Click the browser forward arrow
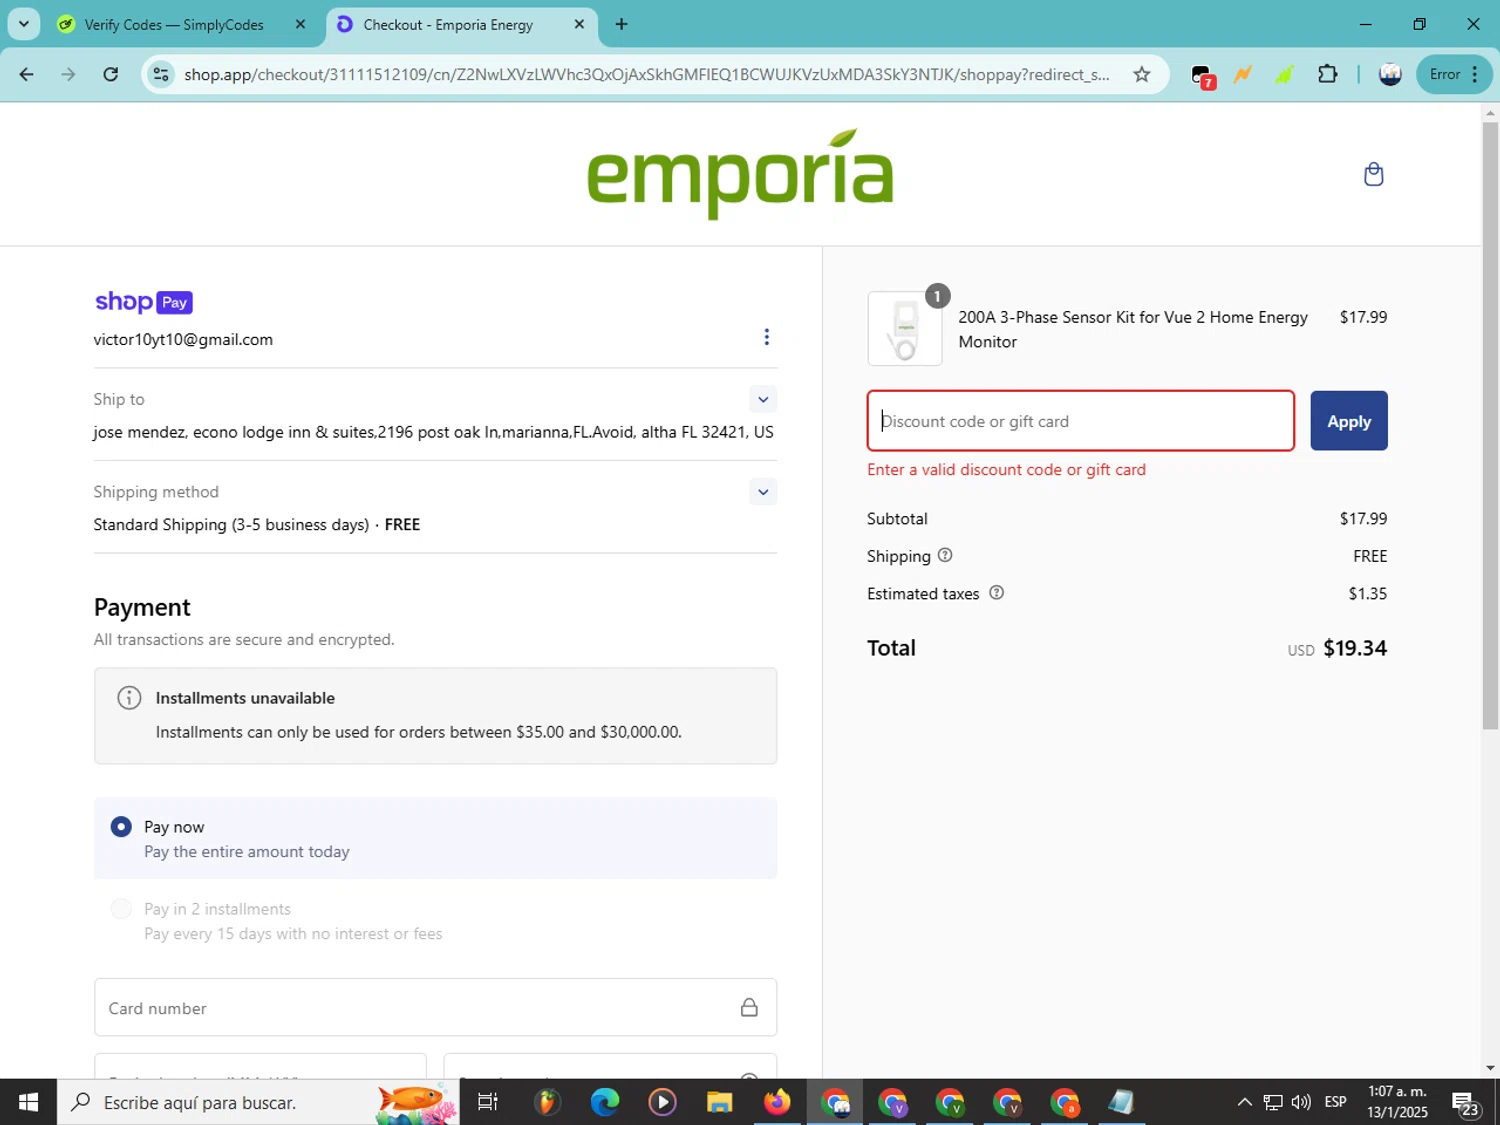1500x1125 pixels. [68, 74]
